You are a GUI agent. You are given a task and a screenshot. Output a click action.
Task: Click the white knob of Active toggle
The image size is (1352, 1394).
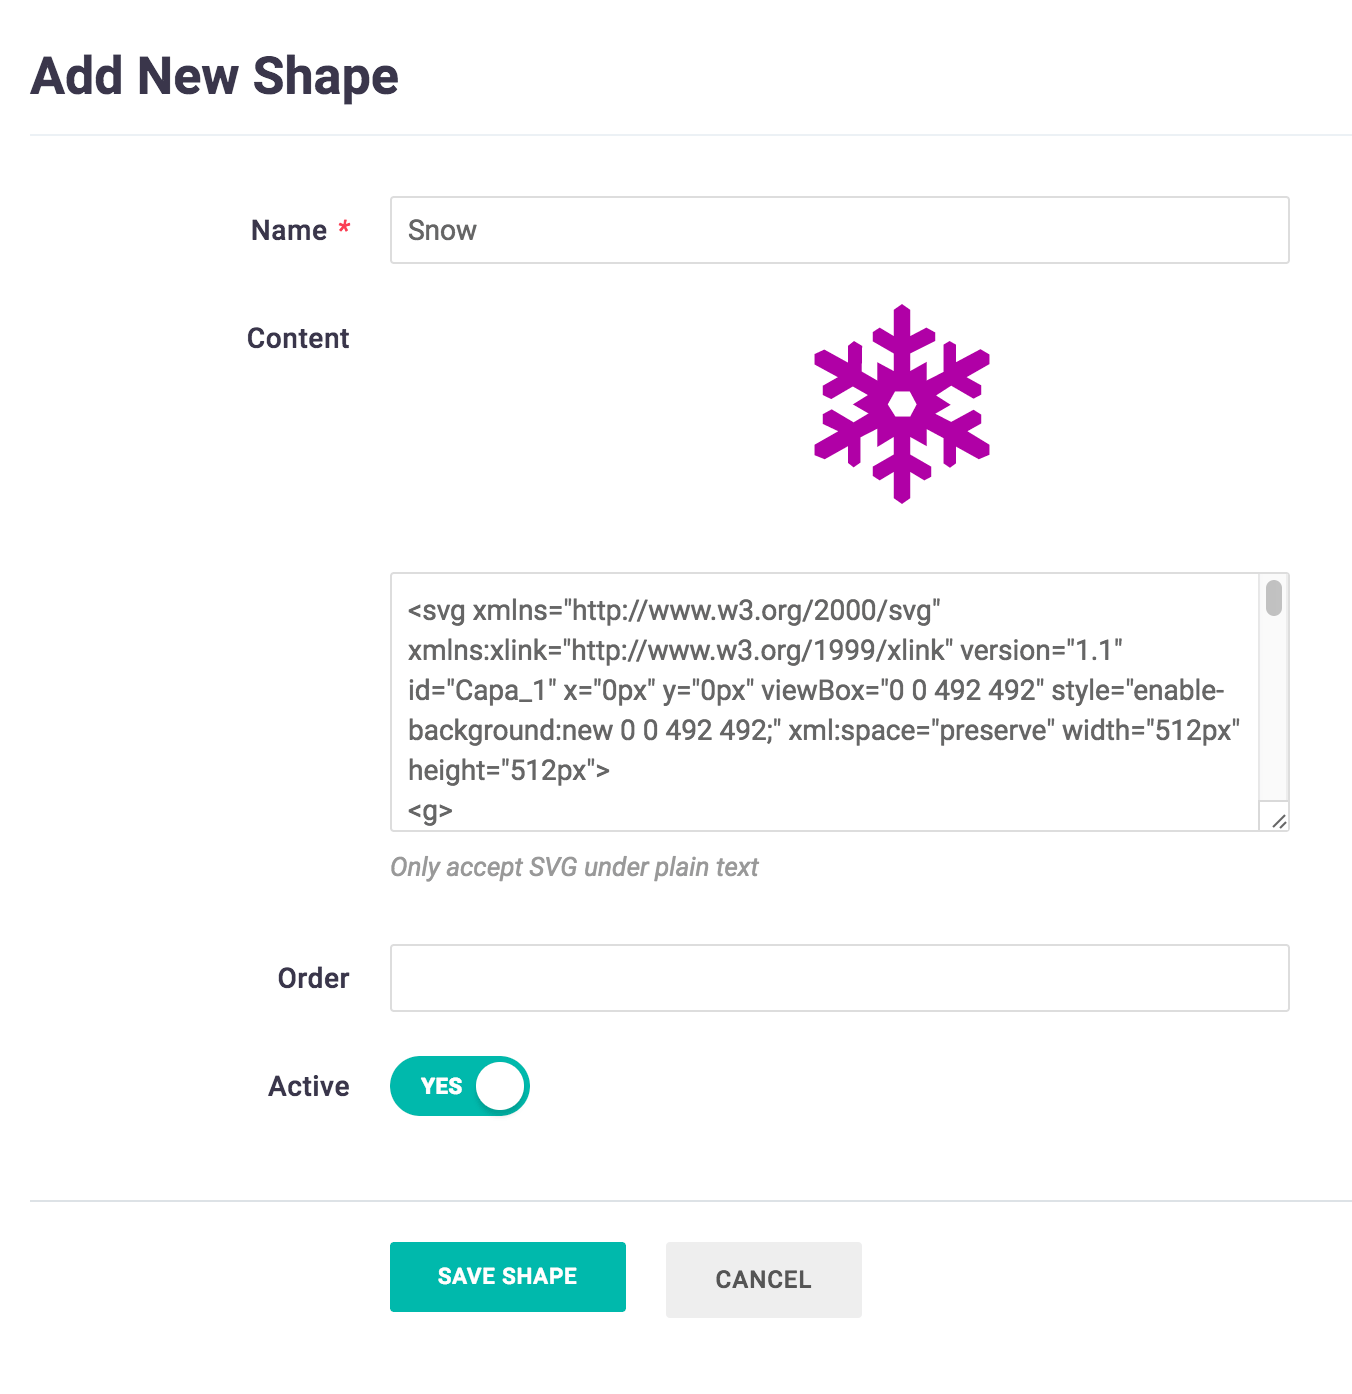point(500,1086)
